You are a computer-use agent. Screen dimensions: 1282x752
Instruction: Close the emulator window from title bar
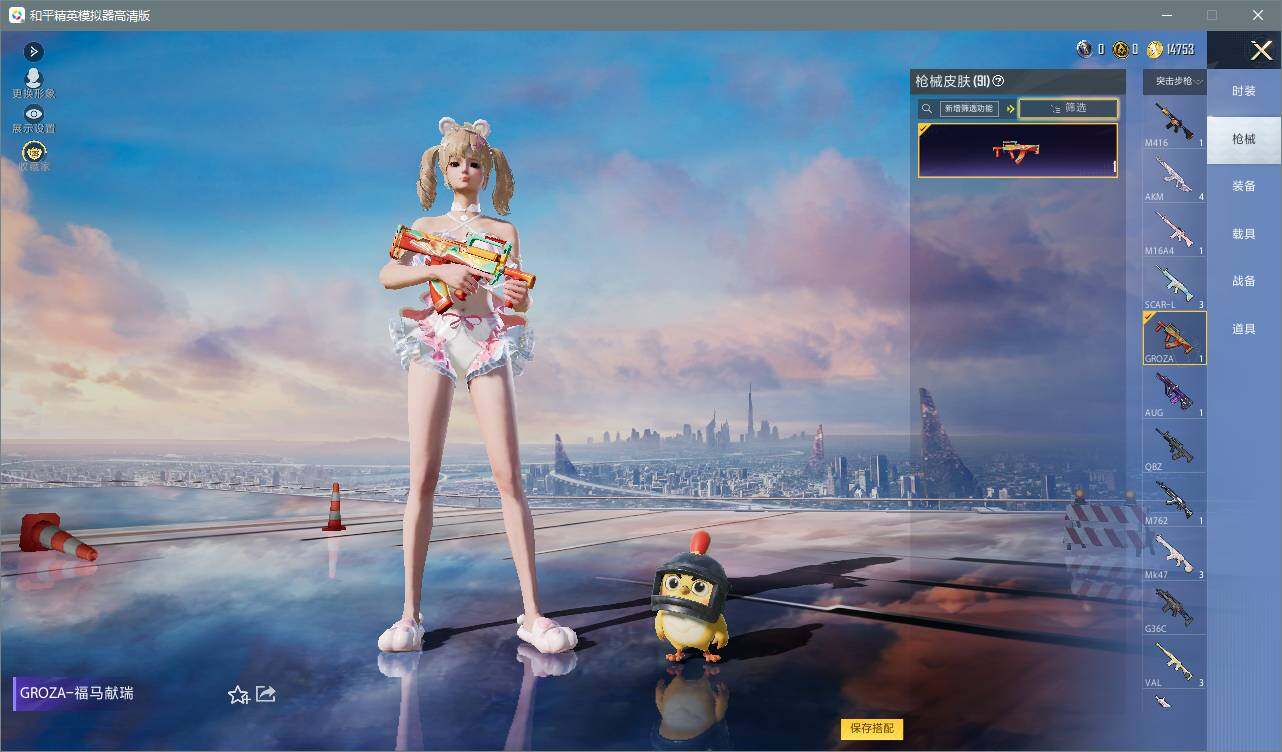tap(1258, 15)
